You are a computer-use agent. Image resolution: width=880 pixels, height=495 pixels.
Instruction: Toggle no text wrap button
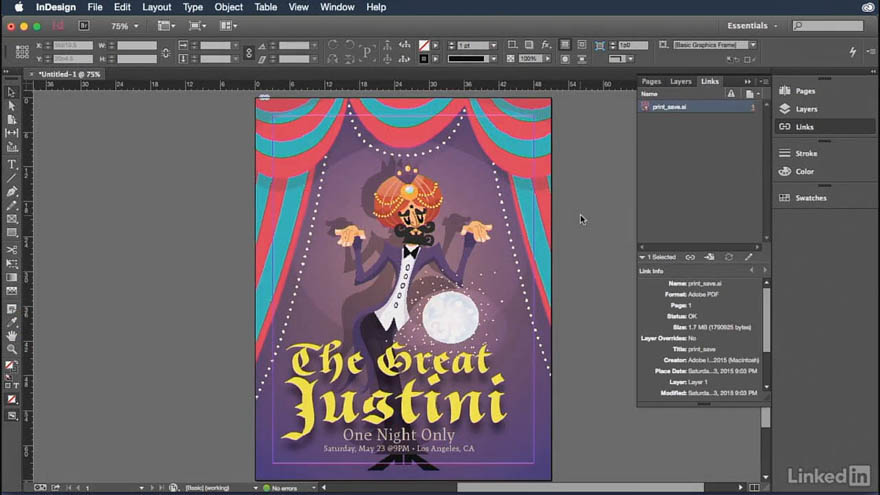[565, 45]
